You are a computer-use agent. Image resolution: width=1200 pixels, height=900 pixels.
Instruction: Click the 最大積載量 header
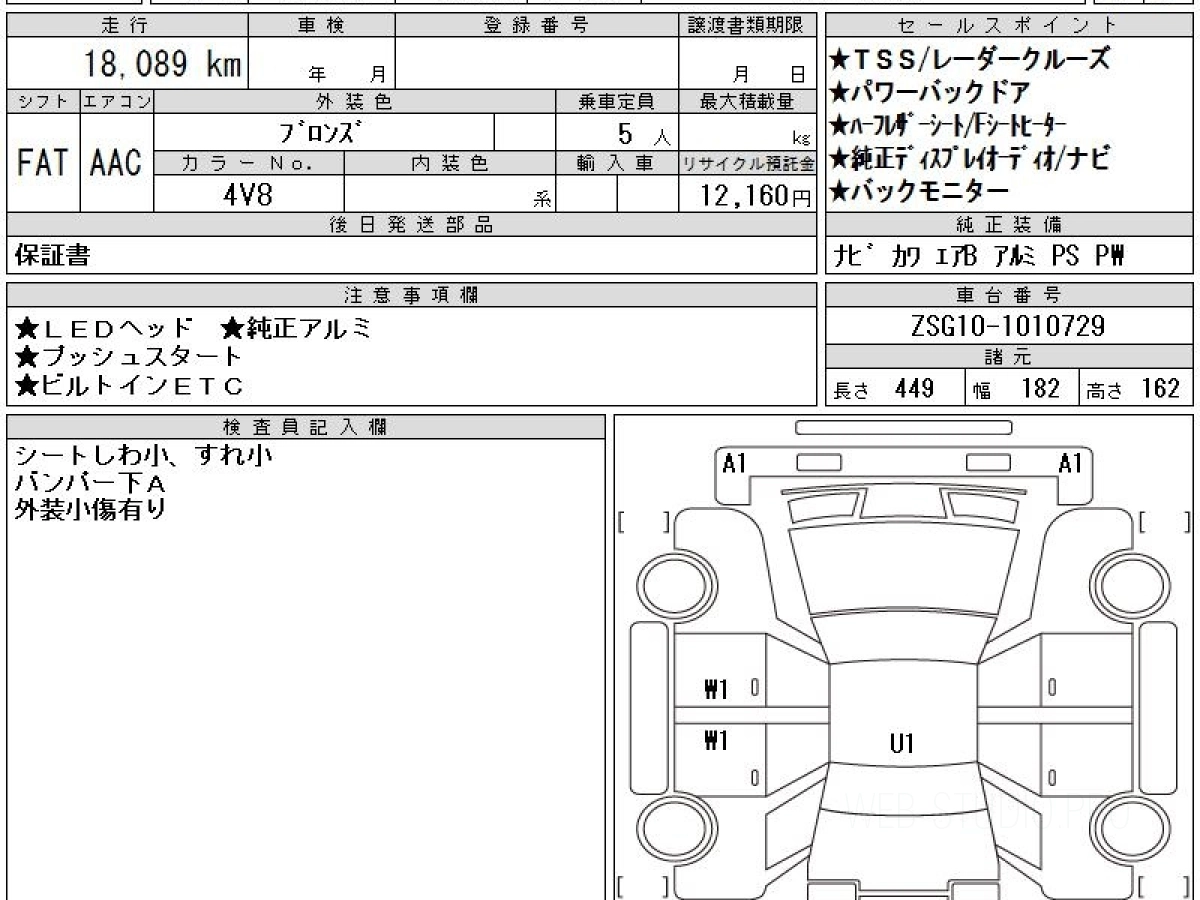(x=748, y=101)
